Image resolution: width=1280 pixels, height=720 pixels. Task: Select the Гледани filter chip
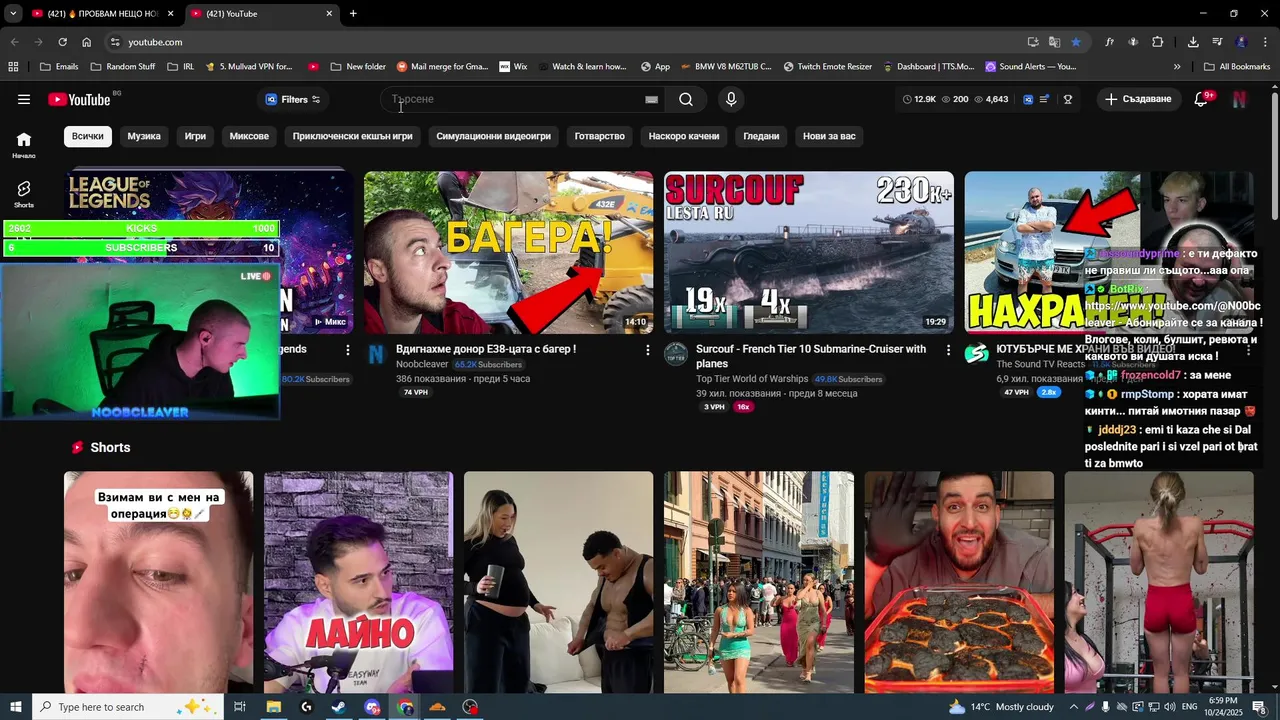click(761, 136)
